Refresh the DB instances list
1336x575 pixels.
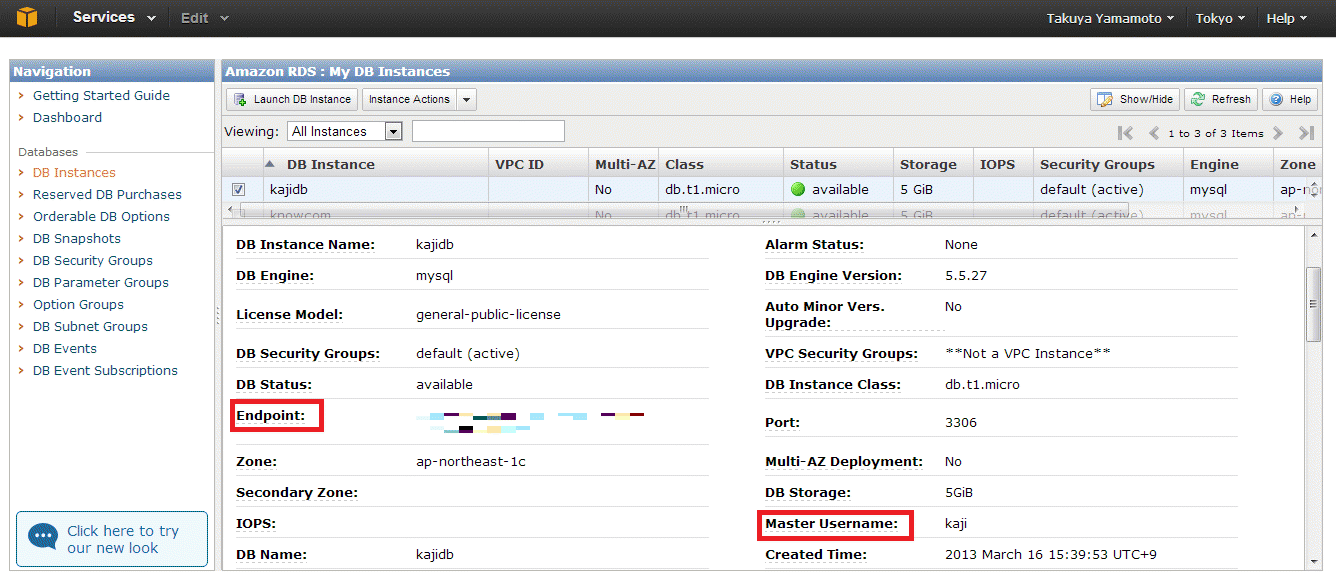pos(1221,99)
